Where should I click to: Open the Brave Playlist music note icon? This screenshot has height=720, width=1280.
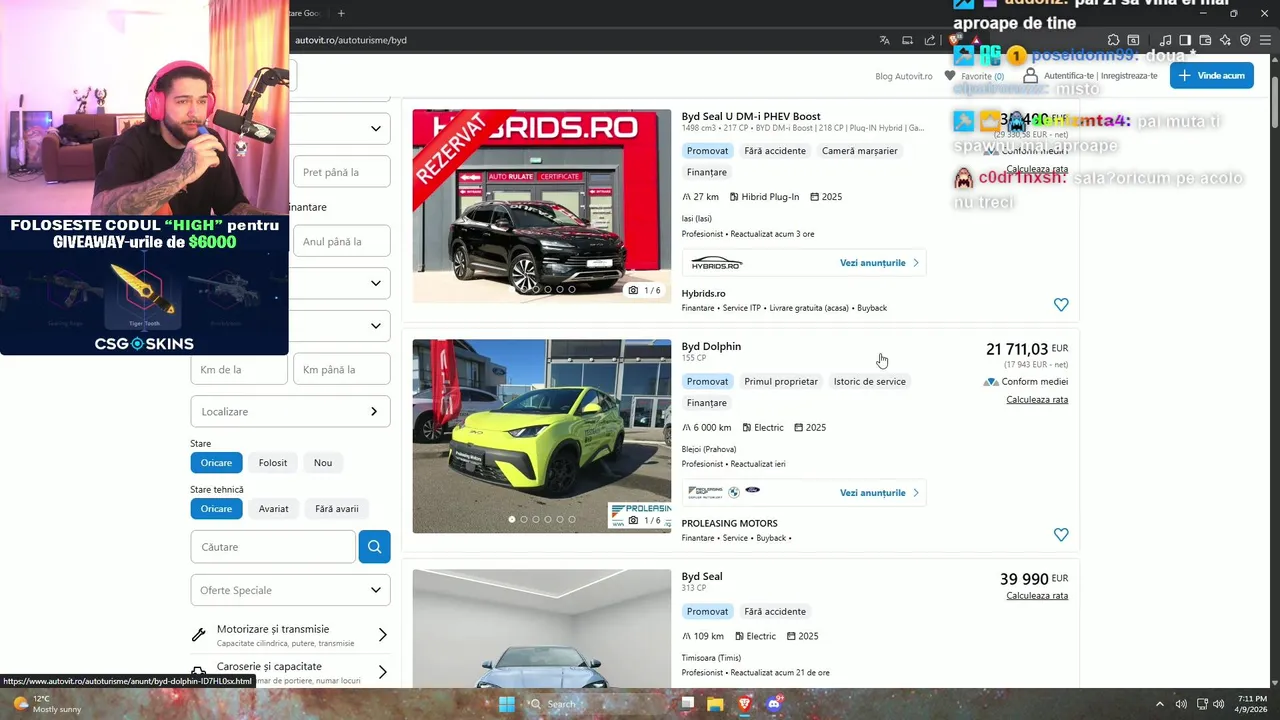tap(1165, 40)
